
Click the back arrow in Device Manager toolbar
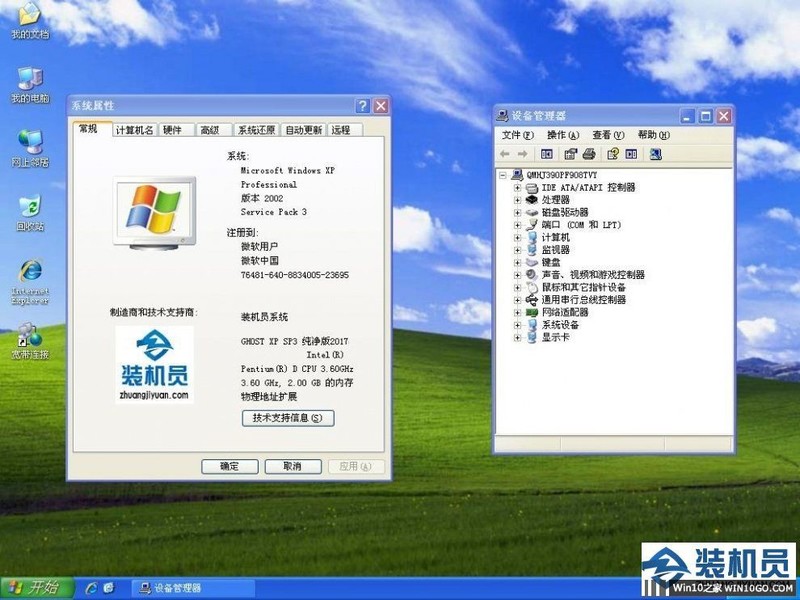(504, 154)
